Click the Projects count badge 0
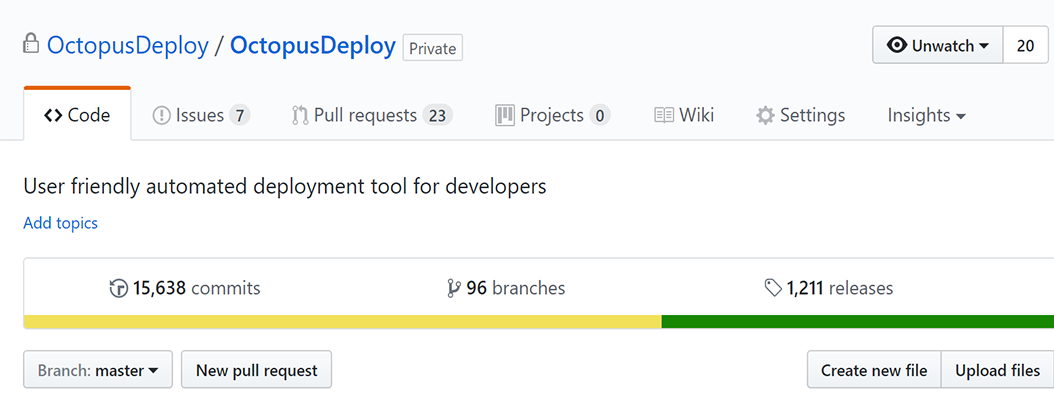 click(x=600, y=116)
